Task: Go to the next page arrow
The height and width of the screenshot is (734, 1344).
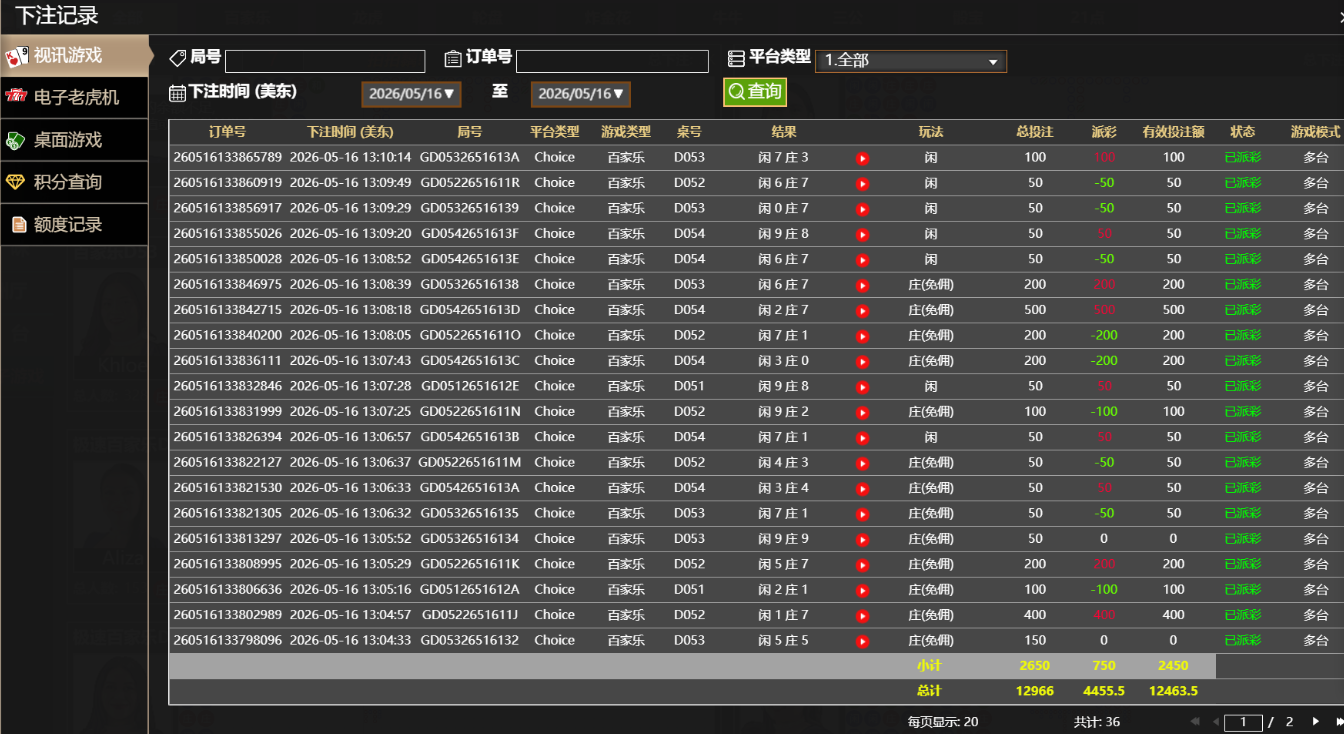Action: tap(1316, 721)
